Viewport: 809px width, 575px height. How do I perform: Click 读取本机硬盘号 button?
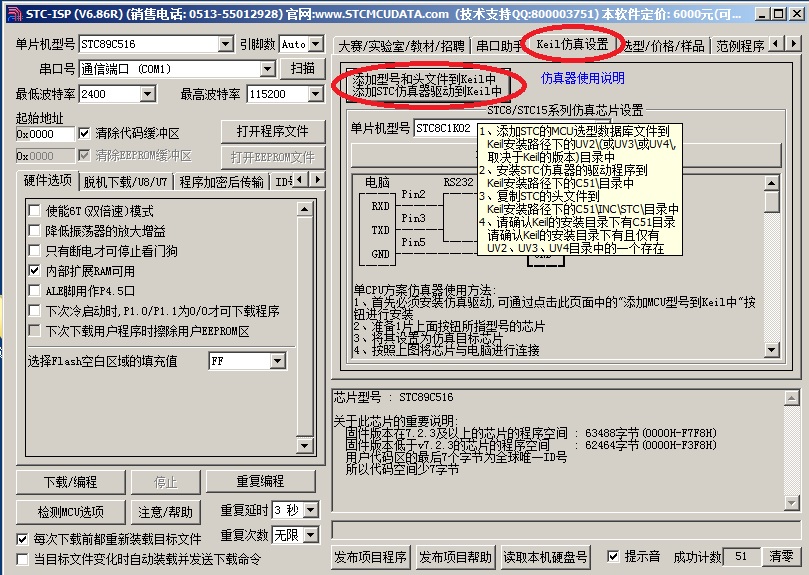click(x=545, y=557)
